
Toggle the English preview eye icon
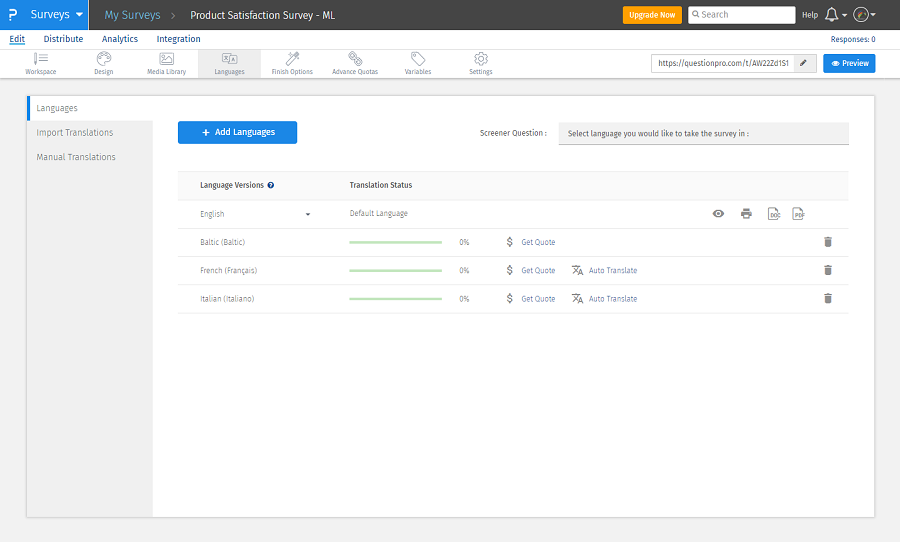pos(718,214)
